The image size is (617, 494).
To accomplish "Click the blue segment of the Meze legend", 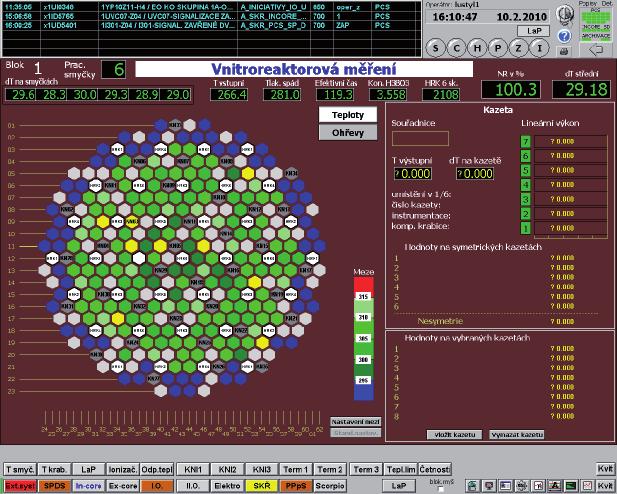I will (364, 392).
